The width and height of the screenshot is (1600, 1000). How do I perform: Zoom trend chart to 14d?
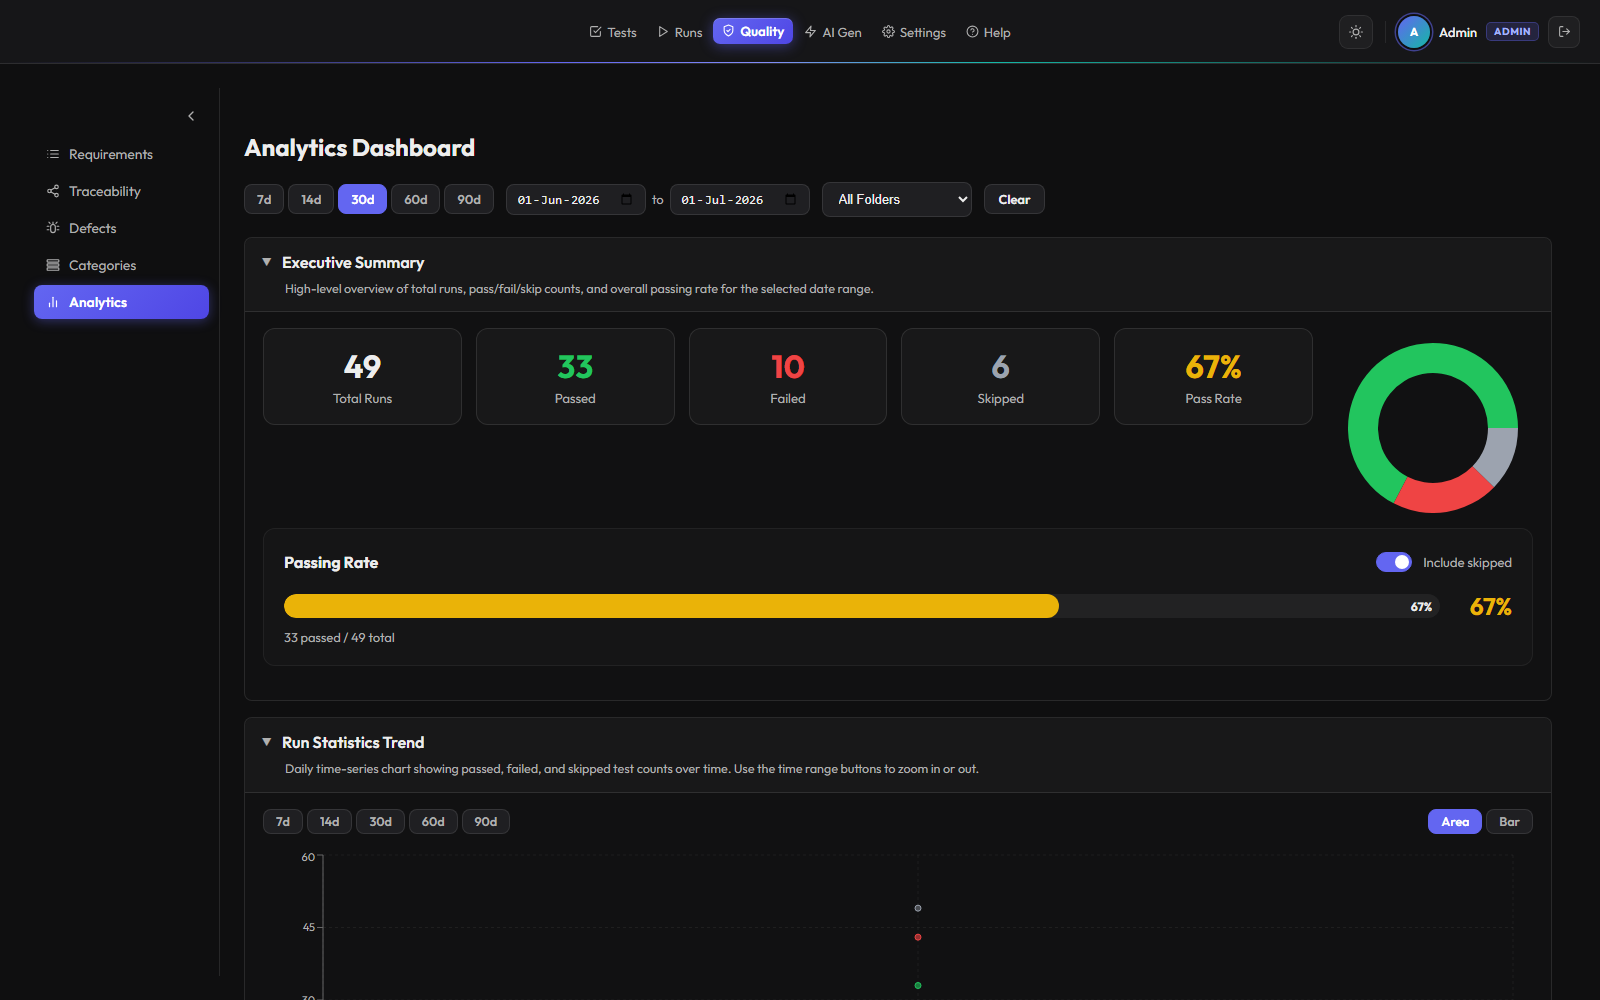pos(329,822)
